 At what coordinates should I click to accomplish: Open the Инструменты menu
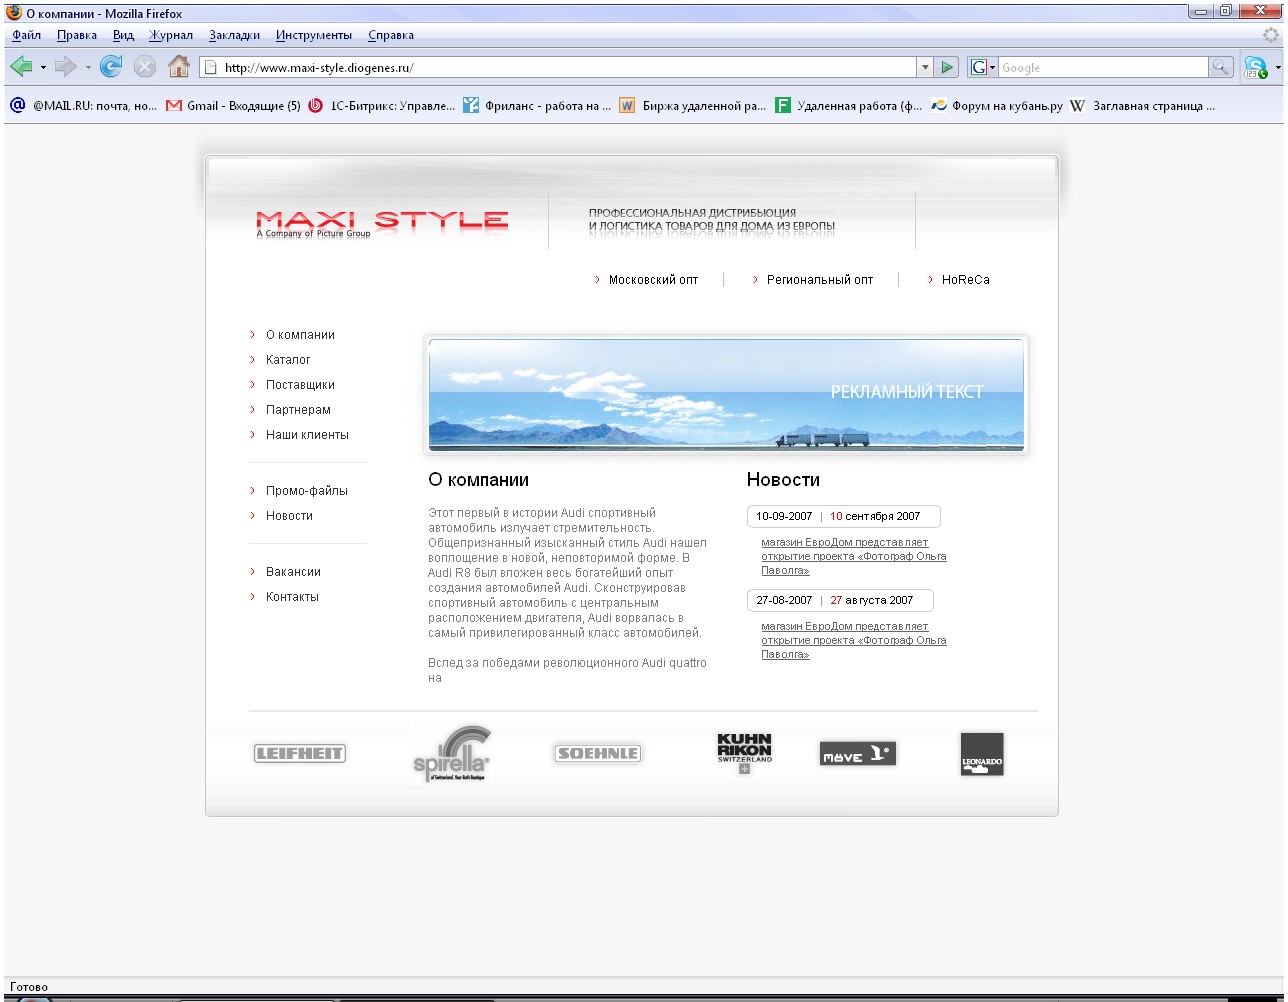click(314, 35)
